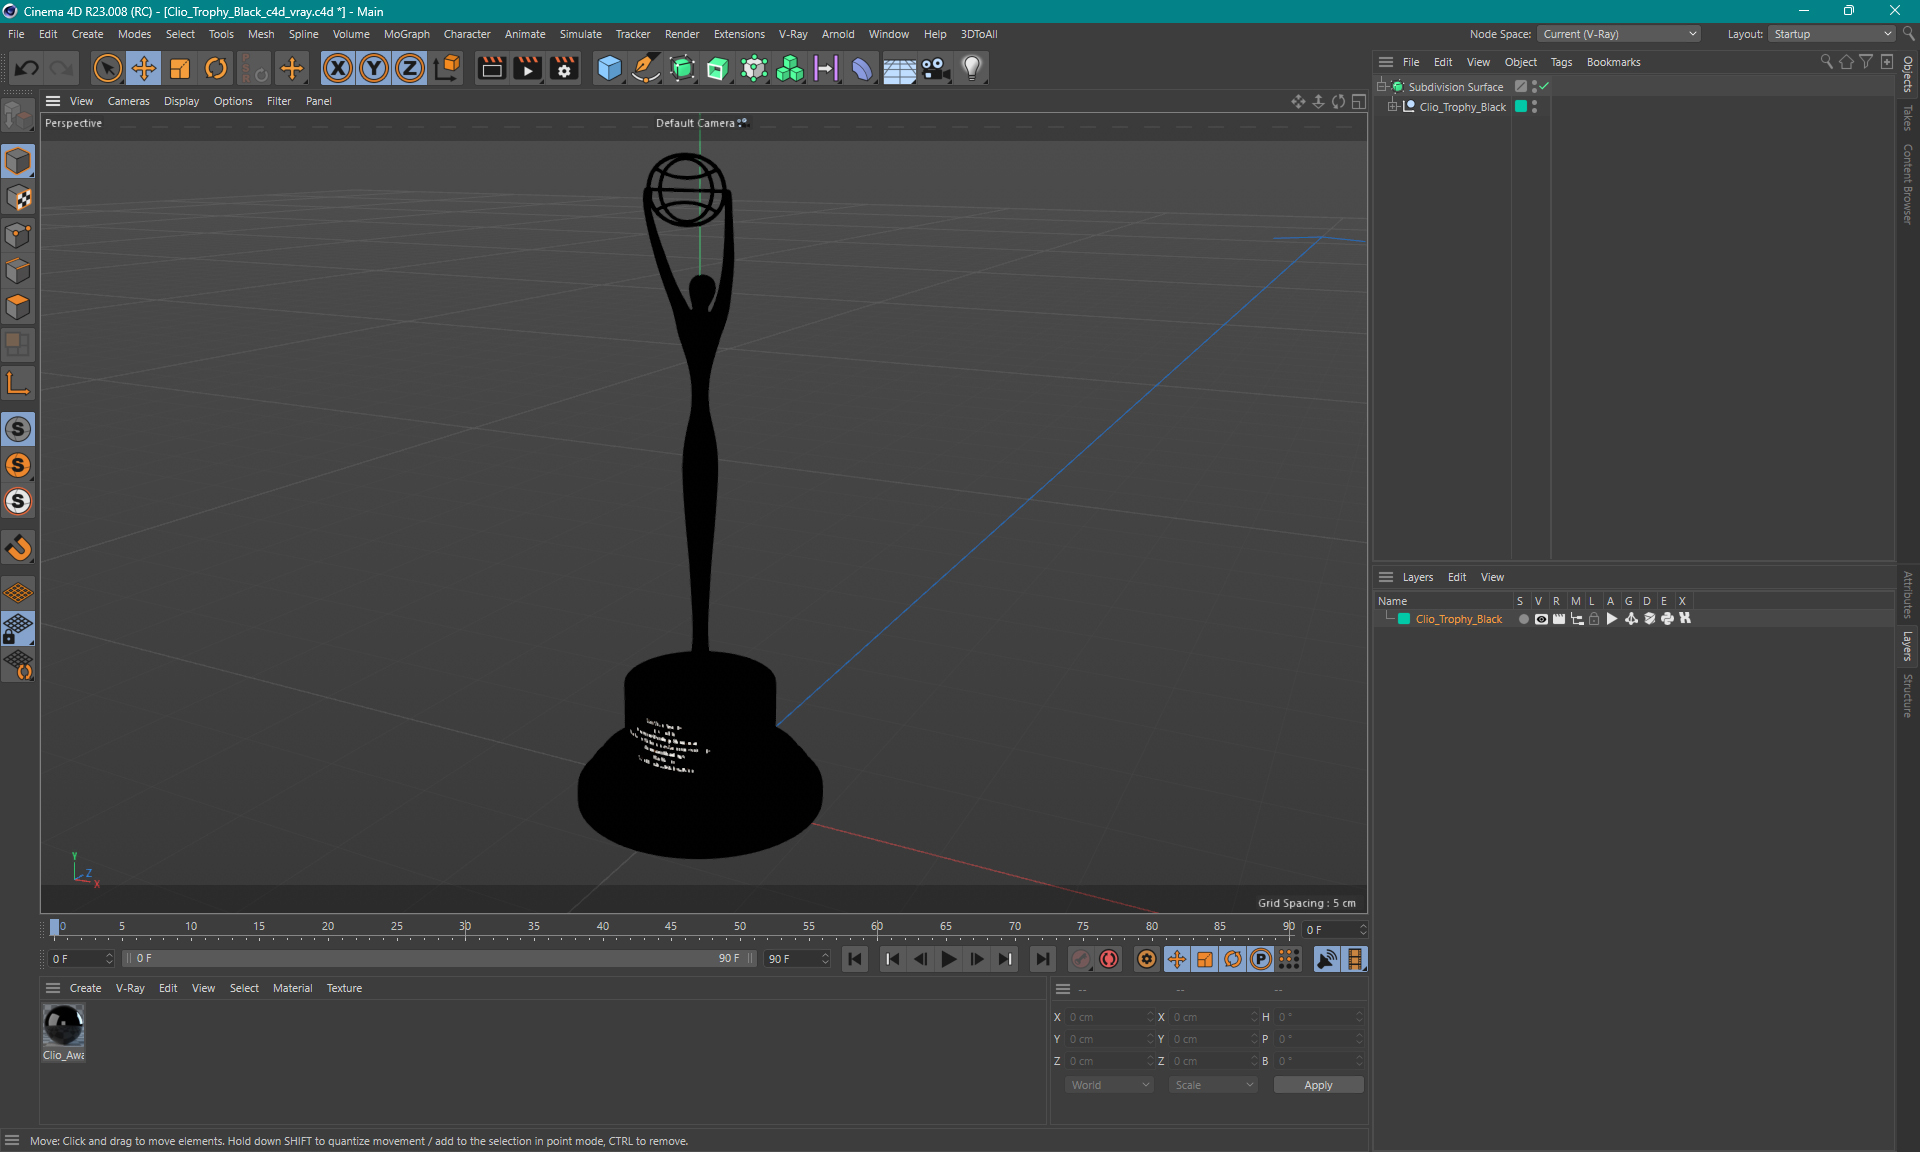Click the coordinate system icon
This screenshot has height=1152, width=1920.
pyautogui.click(x=447, y=68)
